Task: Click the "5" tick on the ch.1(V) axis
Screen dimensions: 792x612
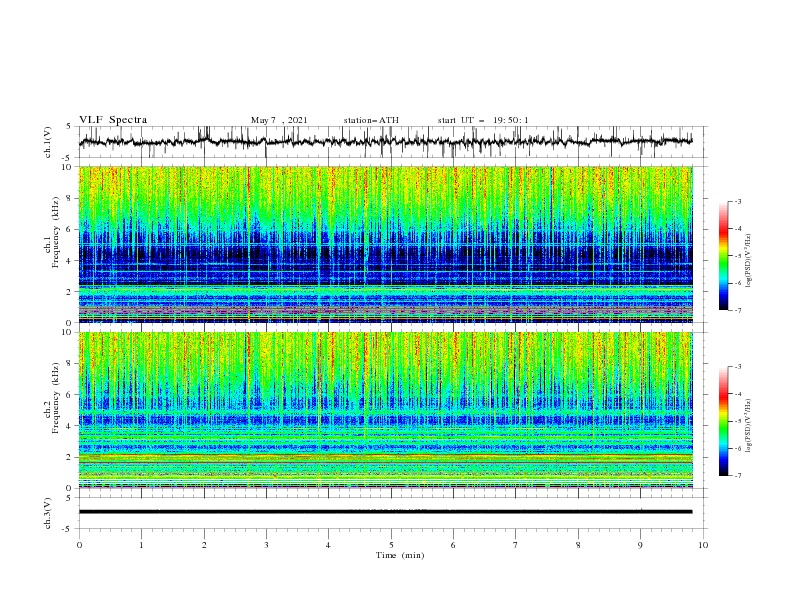Action: [69, 126]
